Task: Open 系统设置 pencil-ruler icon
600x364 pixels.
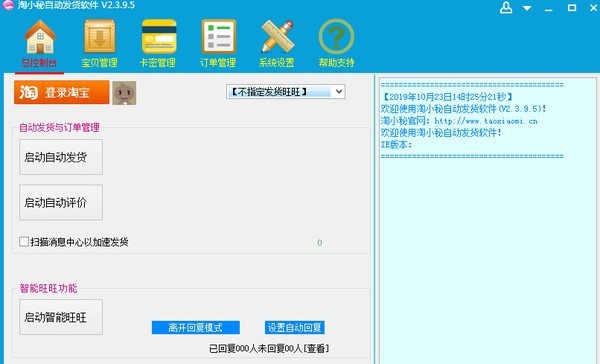Action: [x=277, y=37]
